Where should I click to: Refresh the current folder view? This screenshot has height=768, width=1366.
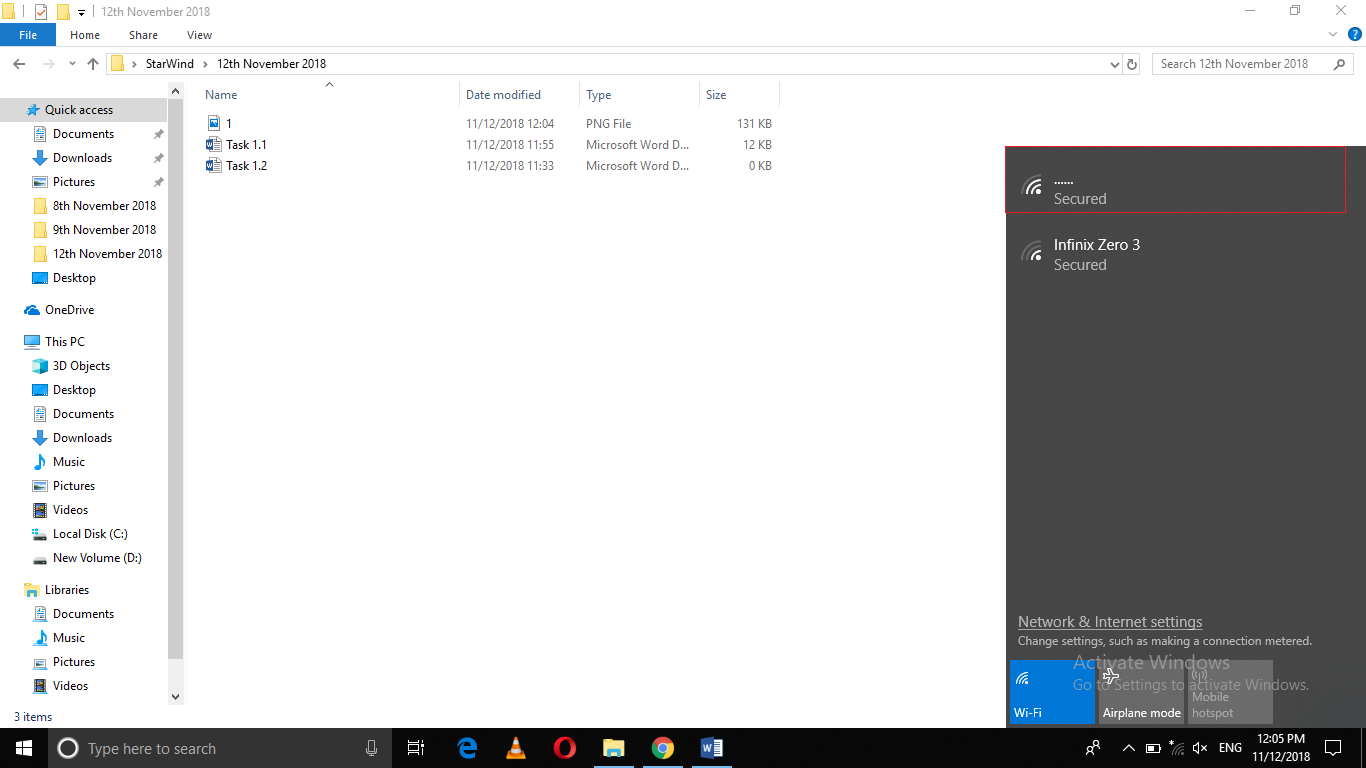[x=1131, y=63]
